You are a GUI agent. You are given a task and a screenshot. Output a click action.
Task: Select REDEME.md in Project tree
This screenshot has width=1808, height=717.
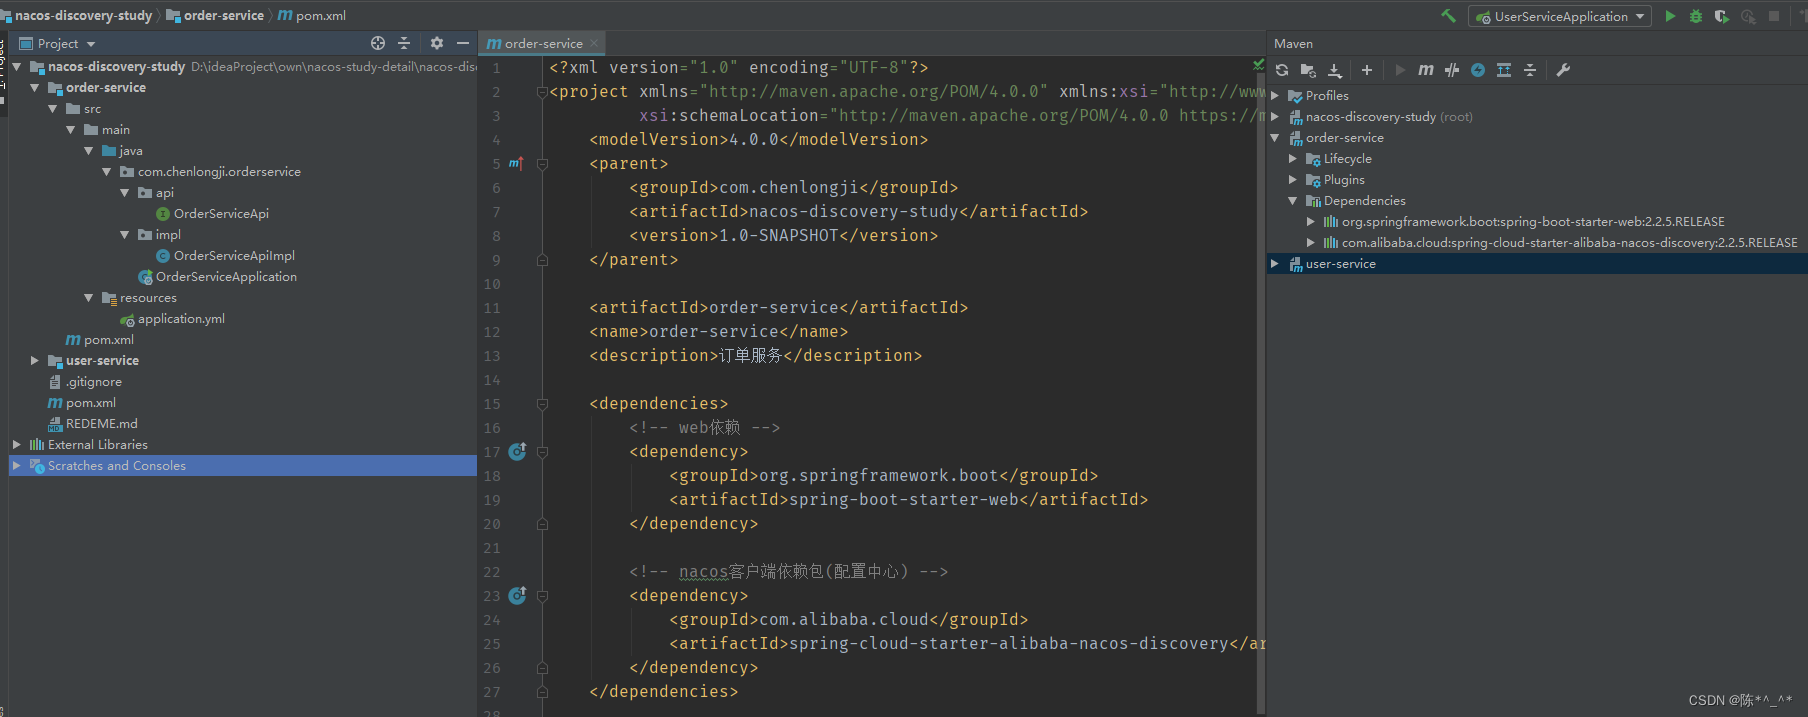pyautogui.click(x=102, y=423)
